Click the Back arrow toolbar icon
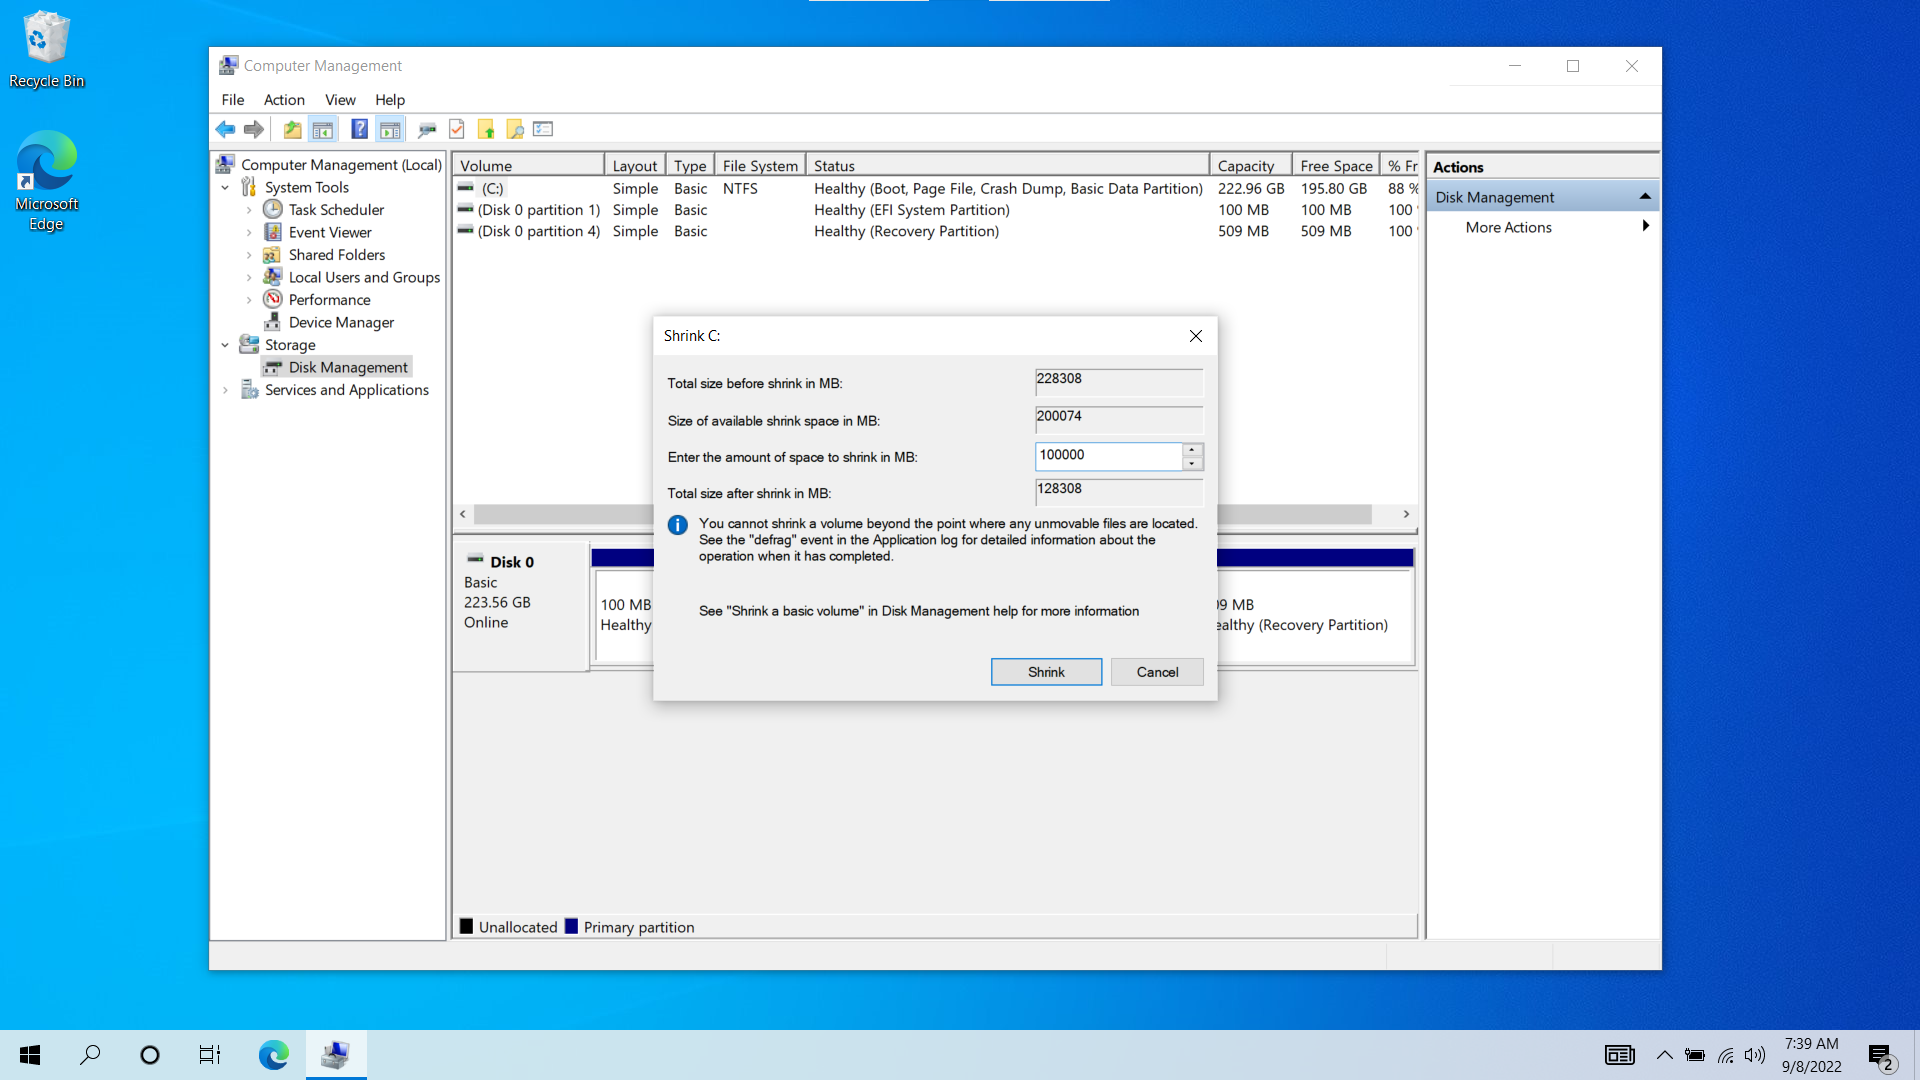This screenshot has height=1080, width=1920. point(225,129)
